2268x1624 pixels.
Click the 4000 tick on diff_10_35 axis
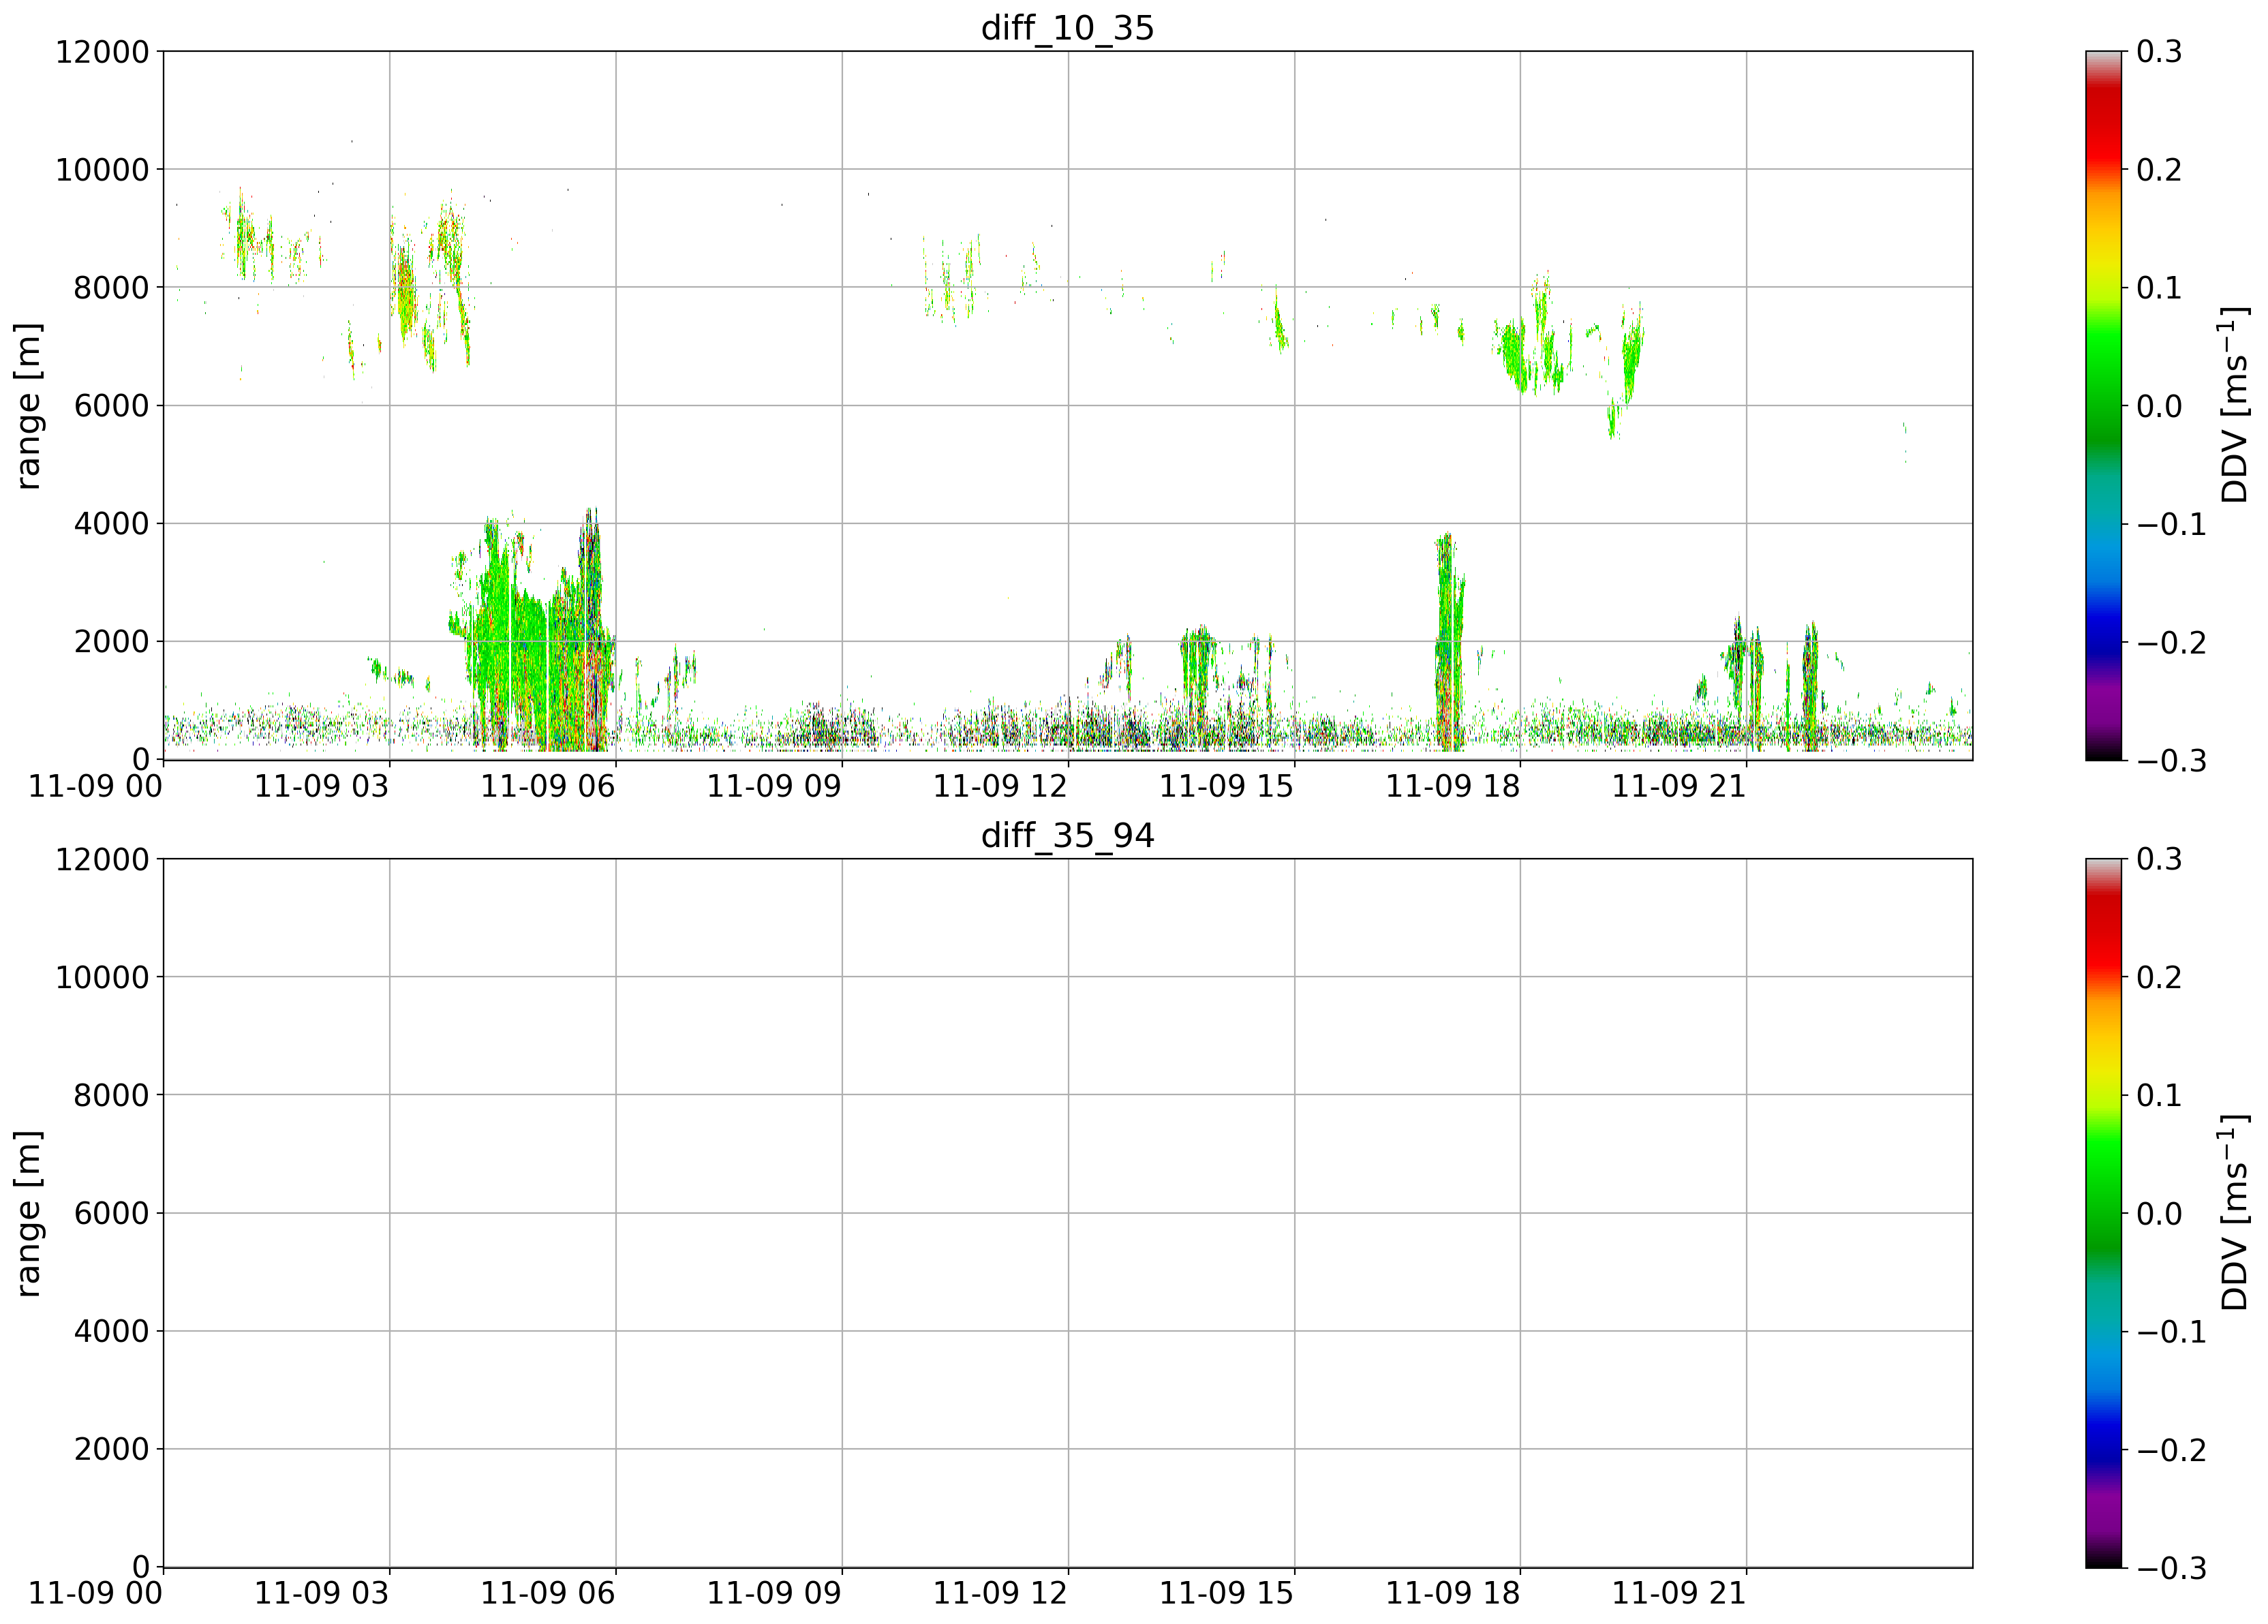(111, 523)
